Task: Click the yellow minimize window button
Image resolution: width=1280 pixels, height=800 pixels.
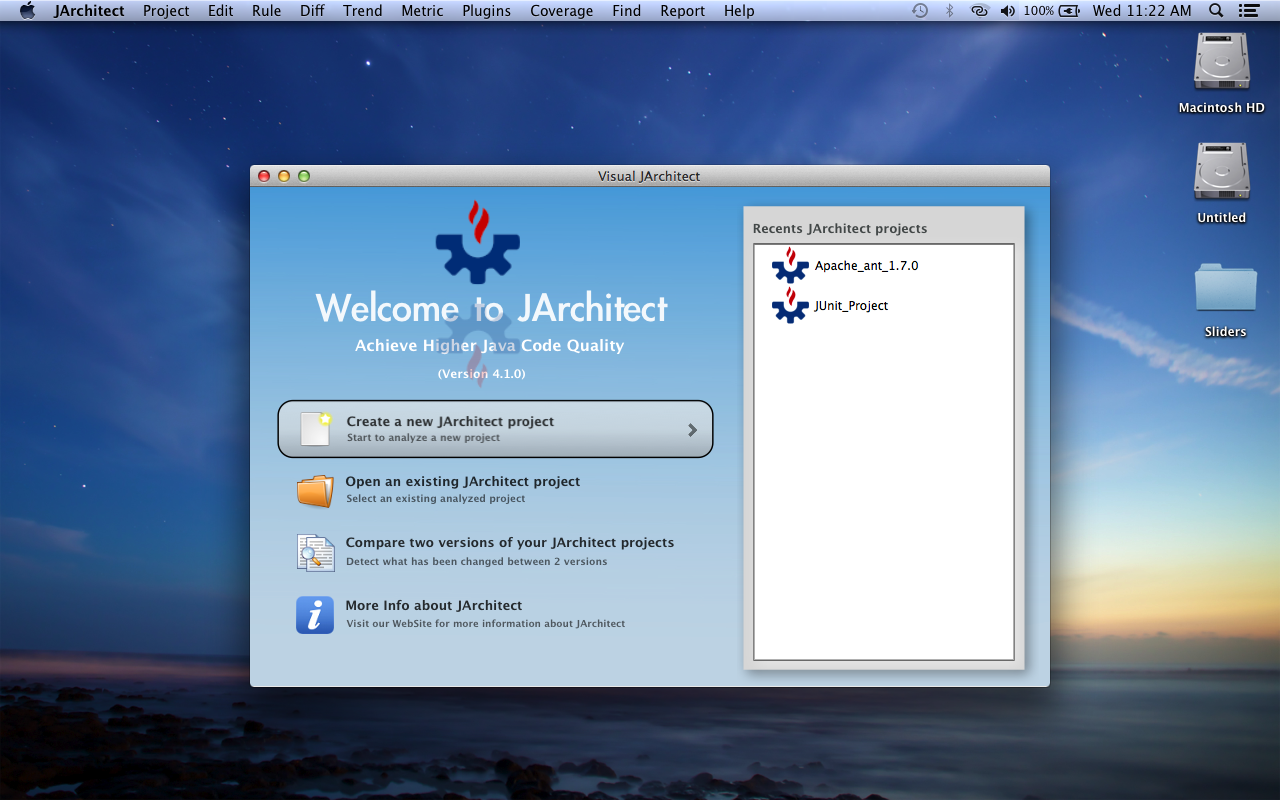Action: click(284, 176)
